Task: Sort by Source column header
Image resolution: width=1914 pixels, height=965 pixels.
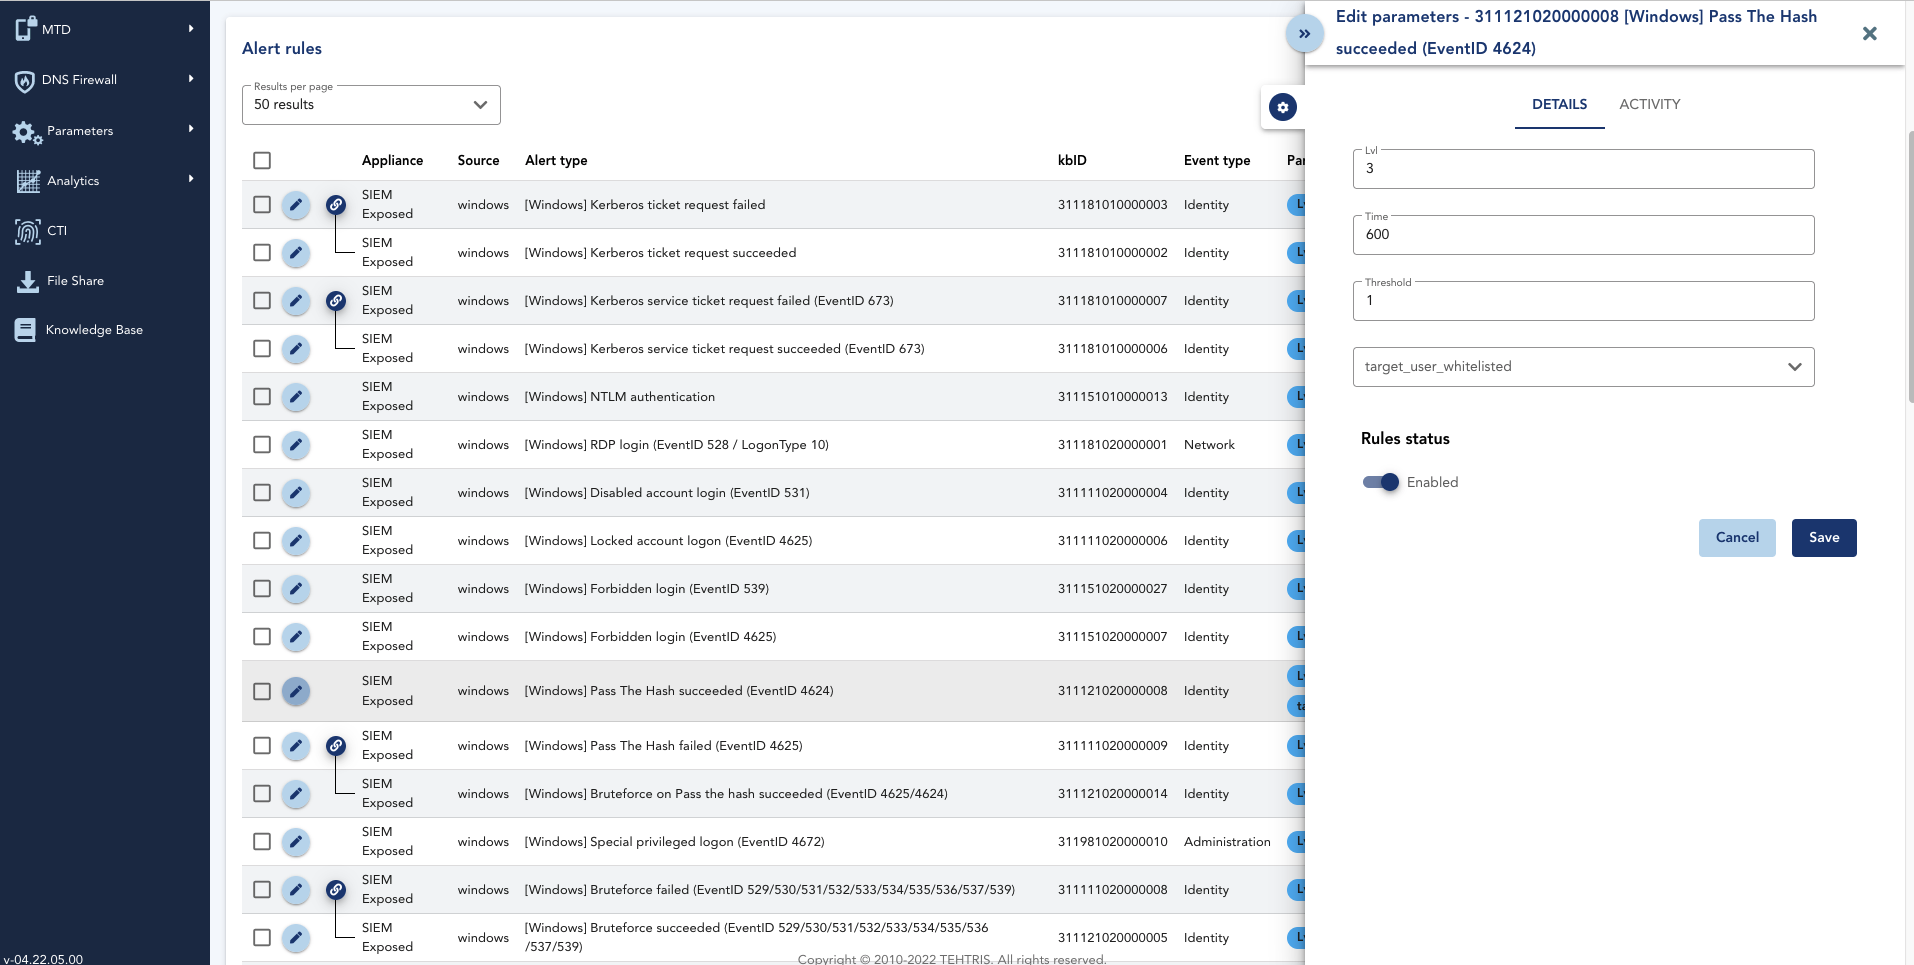Action: coord(478,160)
